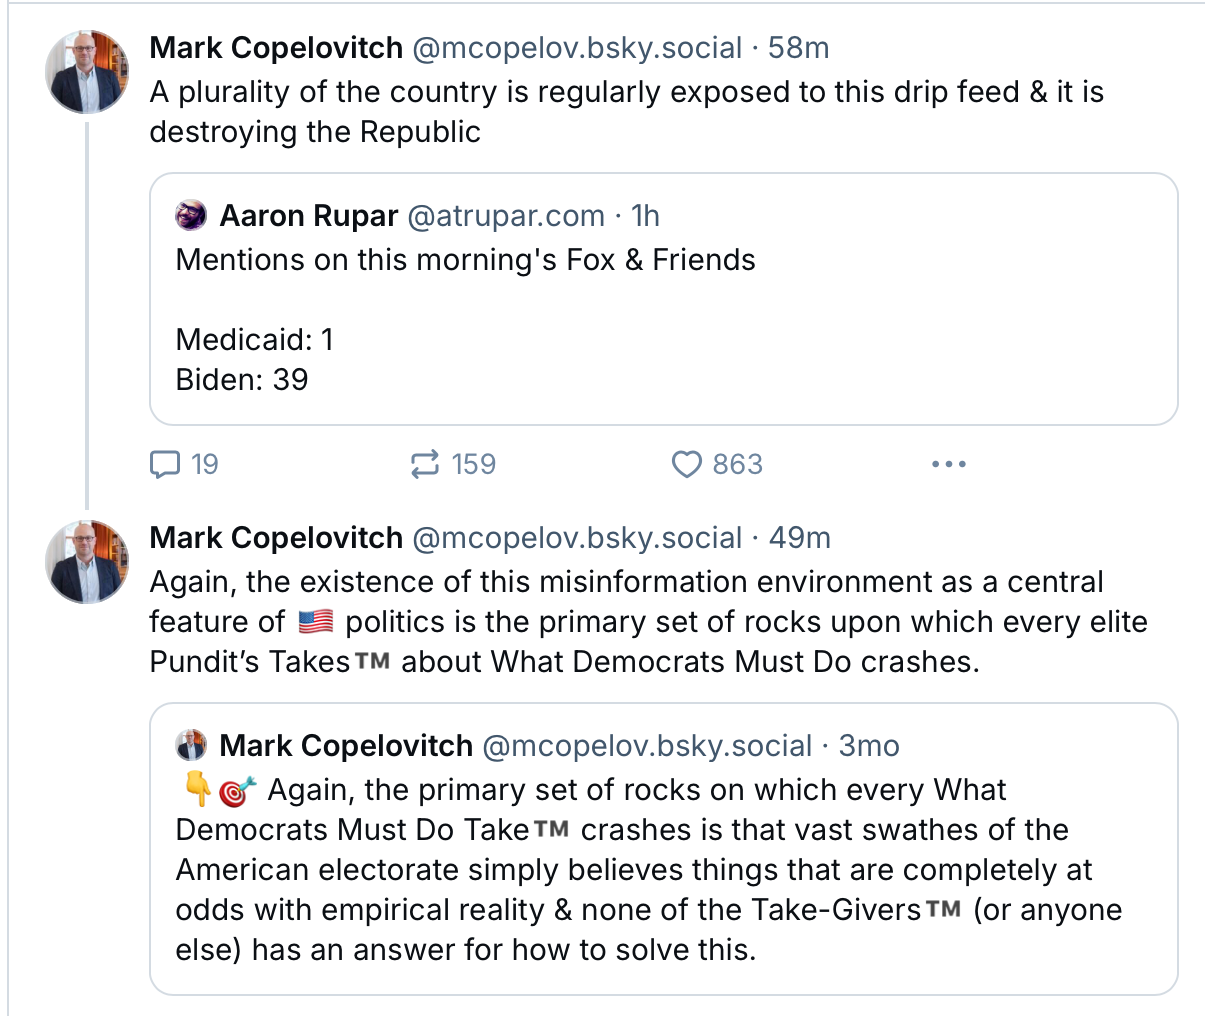Click Mark Copelovitch name in quoted post
The image size is (1205, 1016).
pyautogui.click(x=346, y=746)
